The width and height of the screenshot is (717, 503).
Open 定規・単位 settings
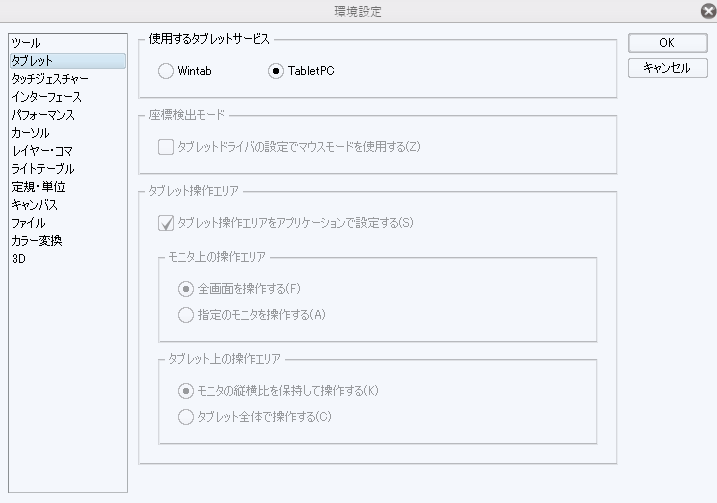(39, 187)
